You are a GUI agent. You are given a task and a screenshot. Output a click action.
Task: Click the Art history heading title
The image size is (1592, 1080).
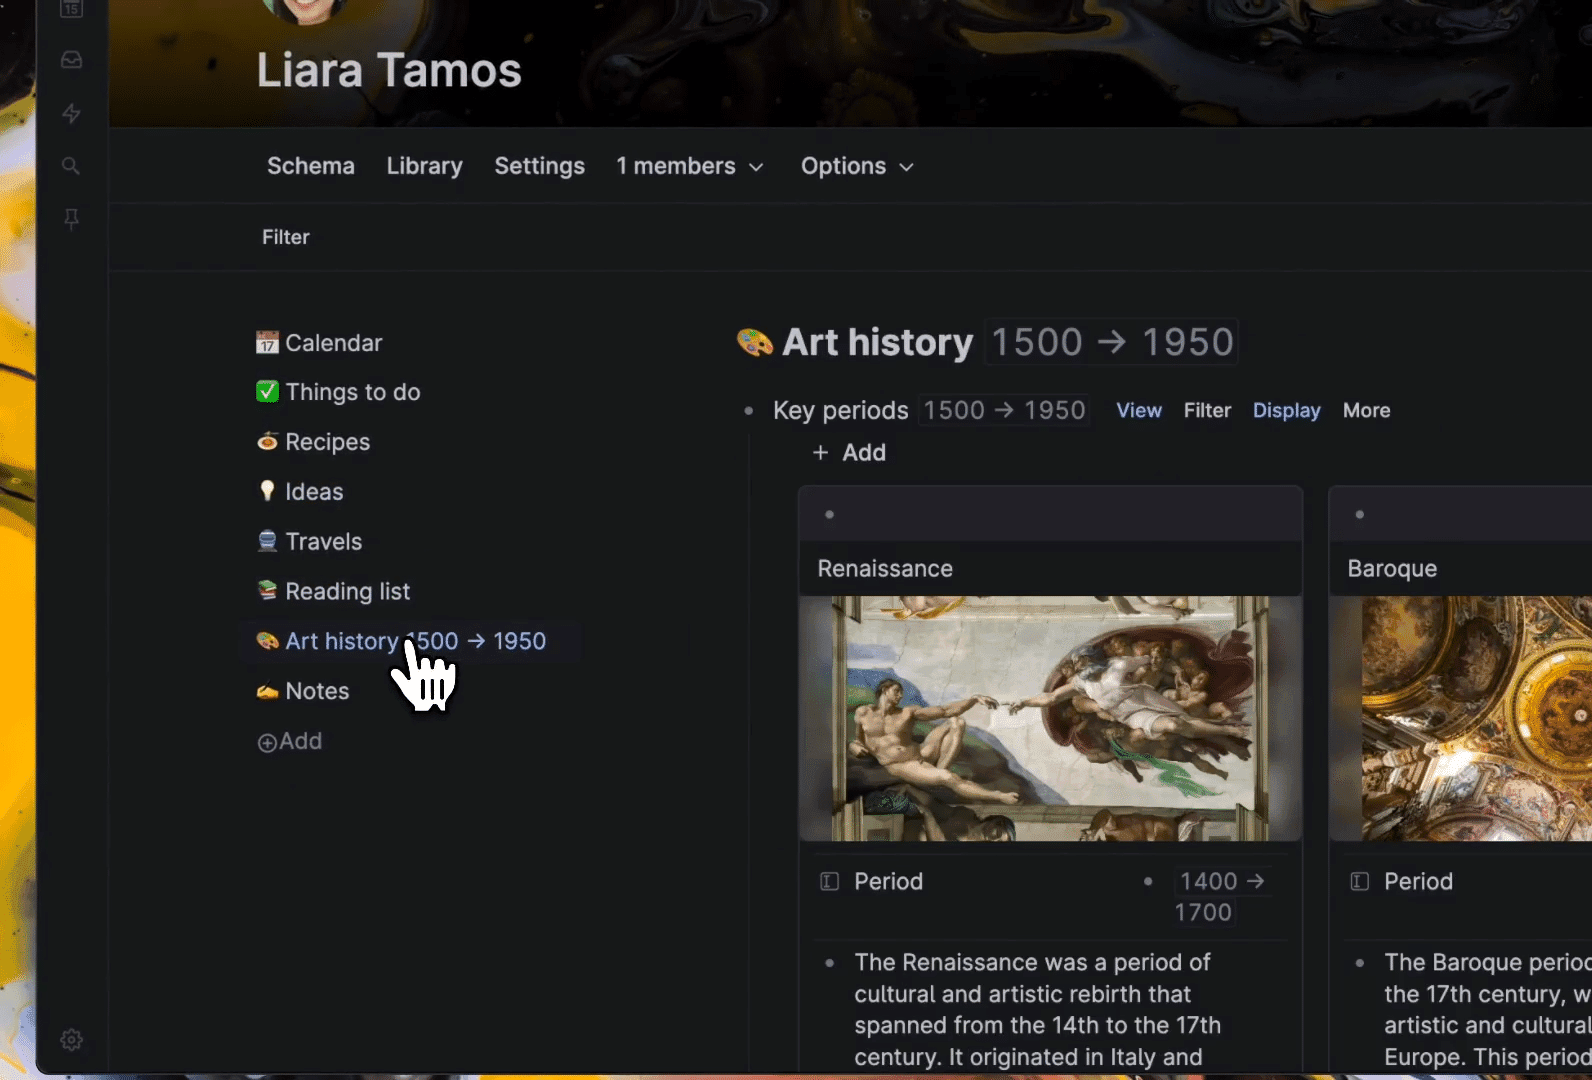(878, 342)
